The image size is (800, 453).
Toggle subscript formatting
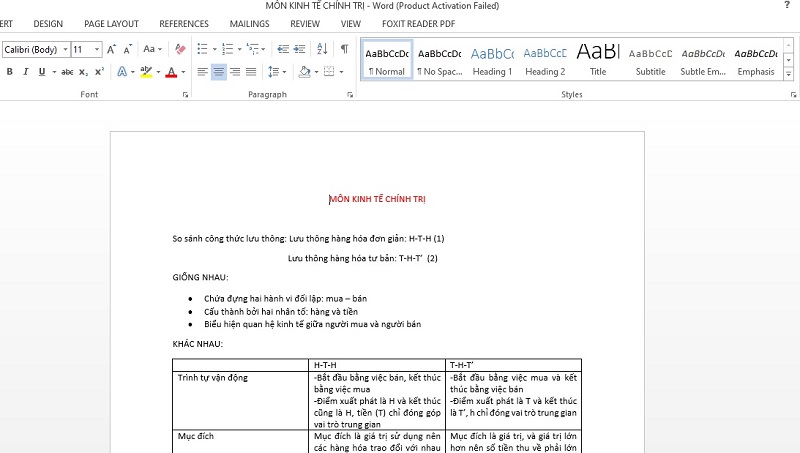[x=83, y=72]
